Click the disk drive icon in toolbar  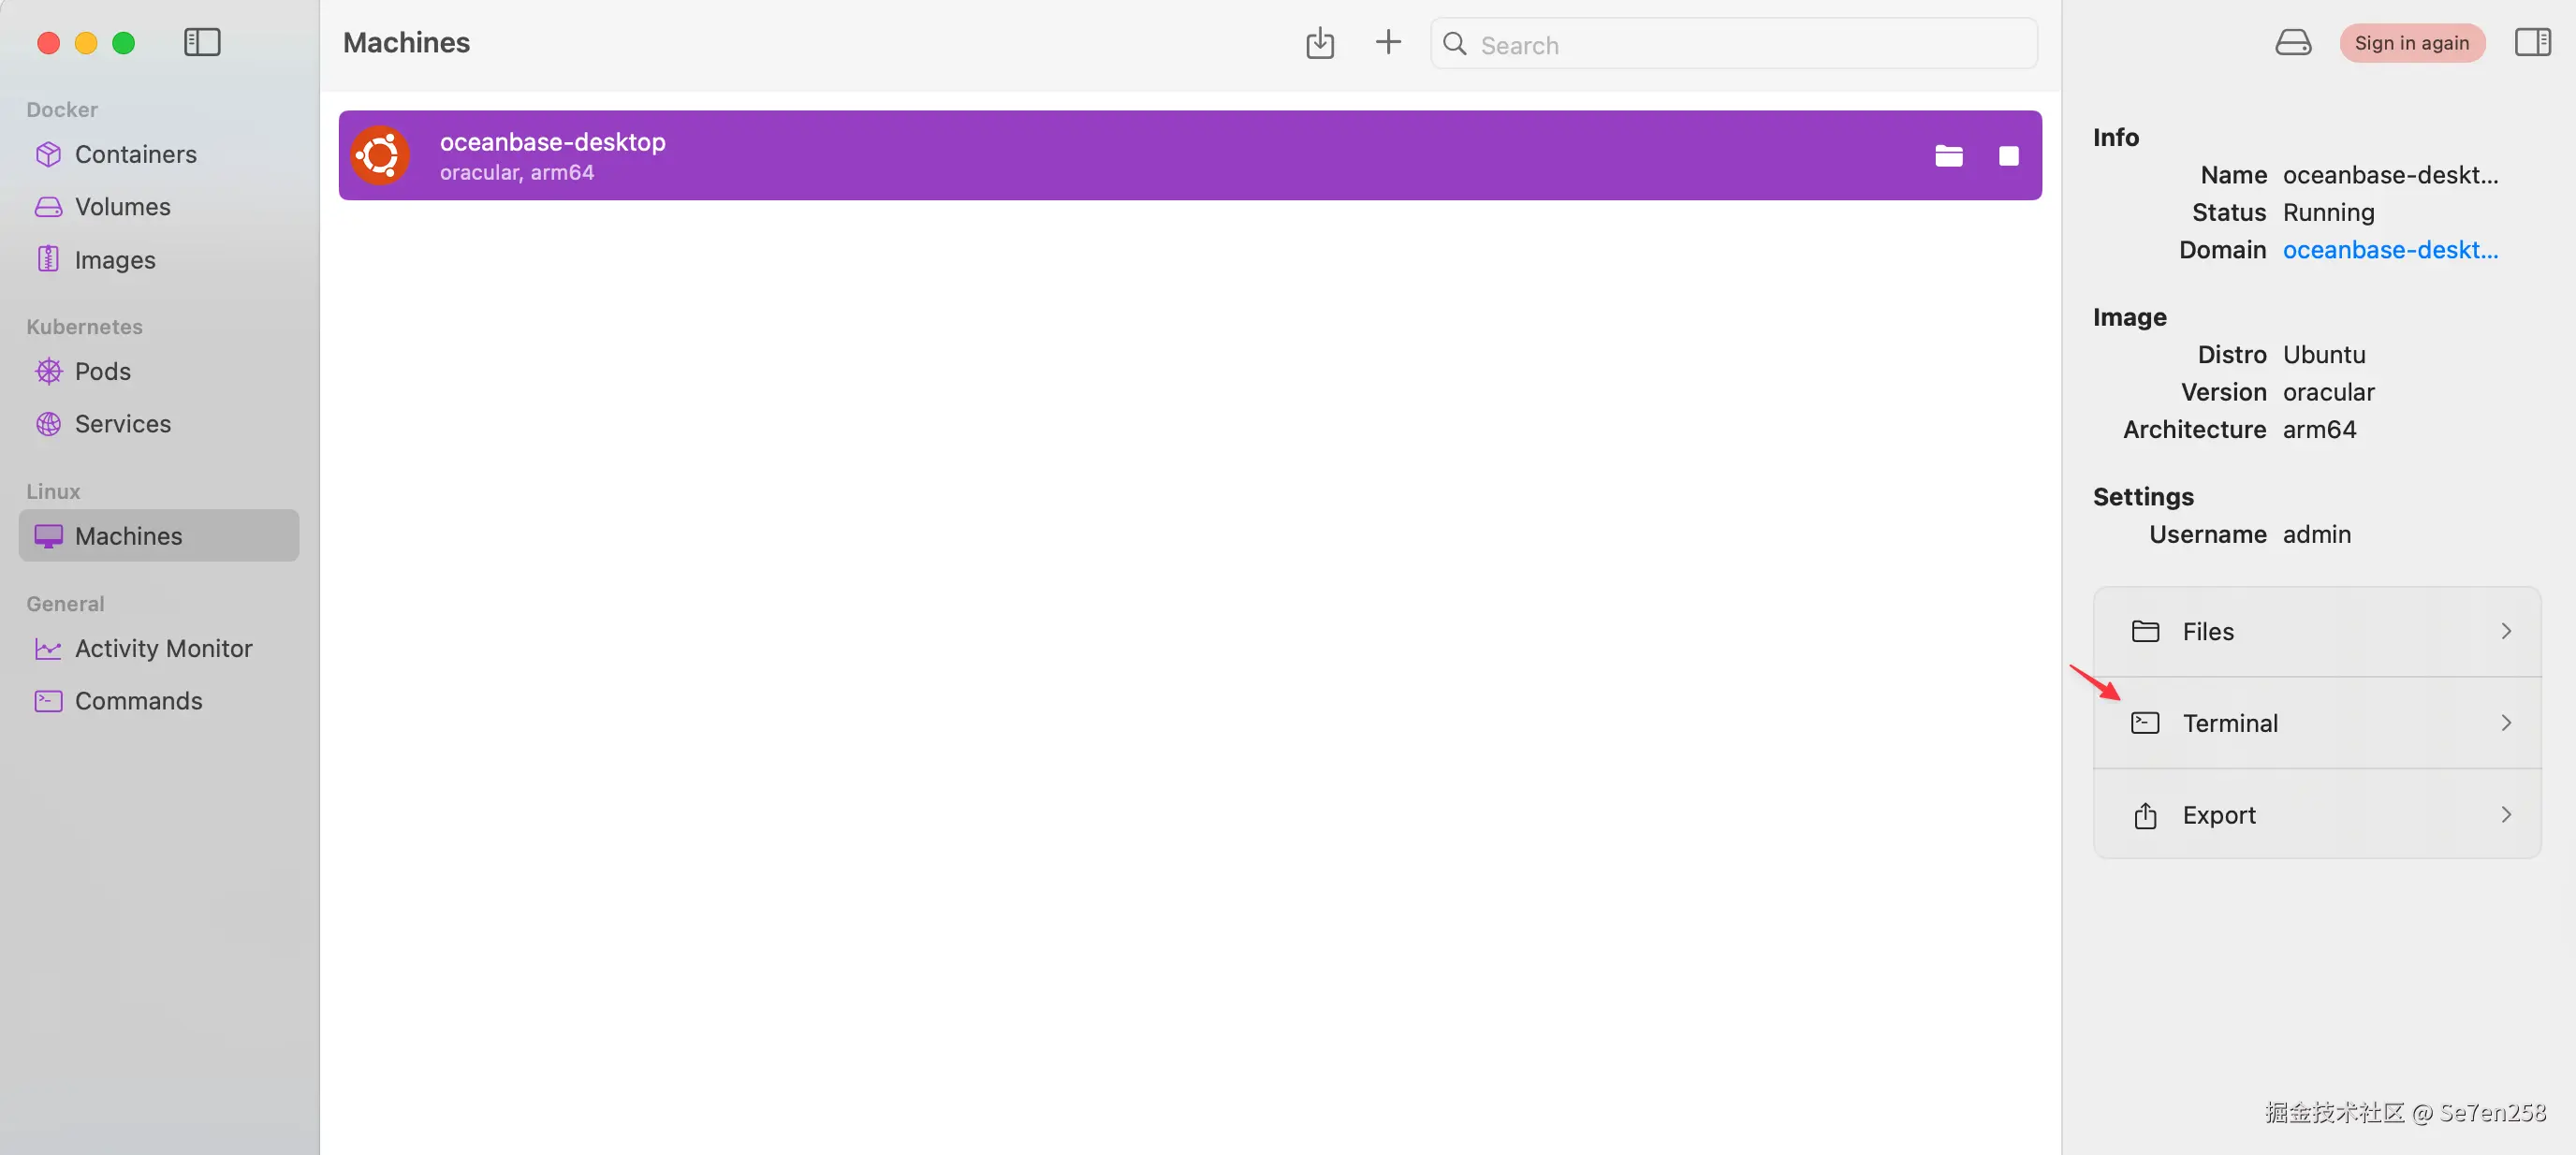tap(2292, 42)
